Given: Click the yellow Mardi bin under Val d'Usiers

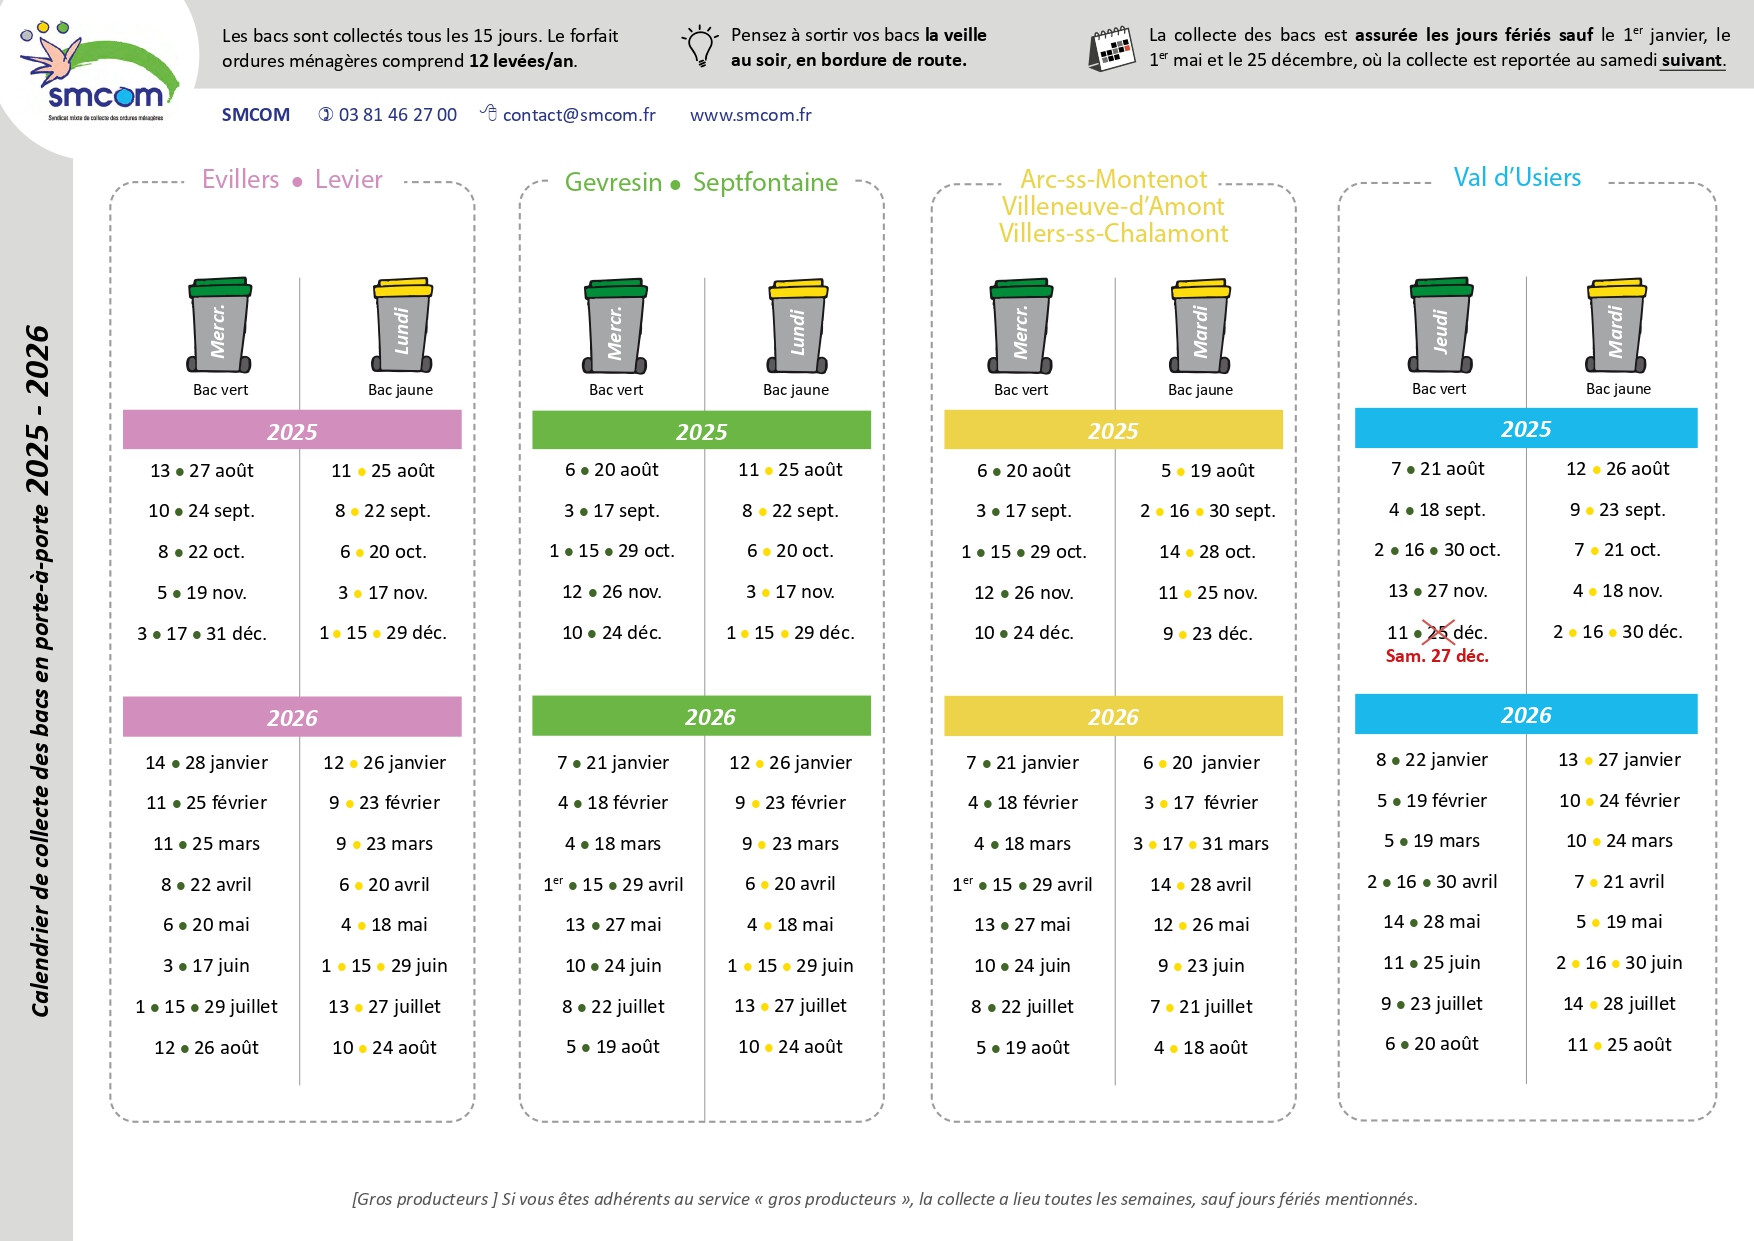Looking at the screenshot, I should coord(1616,325).
